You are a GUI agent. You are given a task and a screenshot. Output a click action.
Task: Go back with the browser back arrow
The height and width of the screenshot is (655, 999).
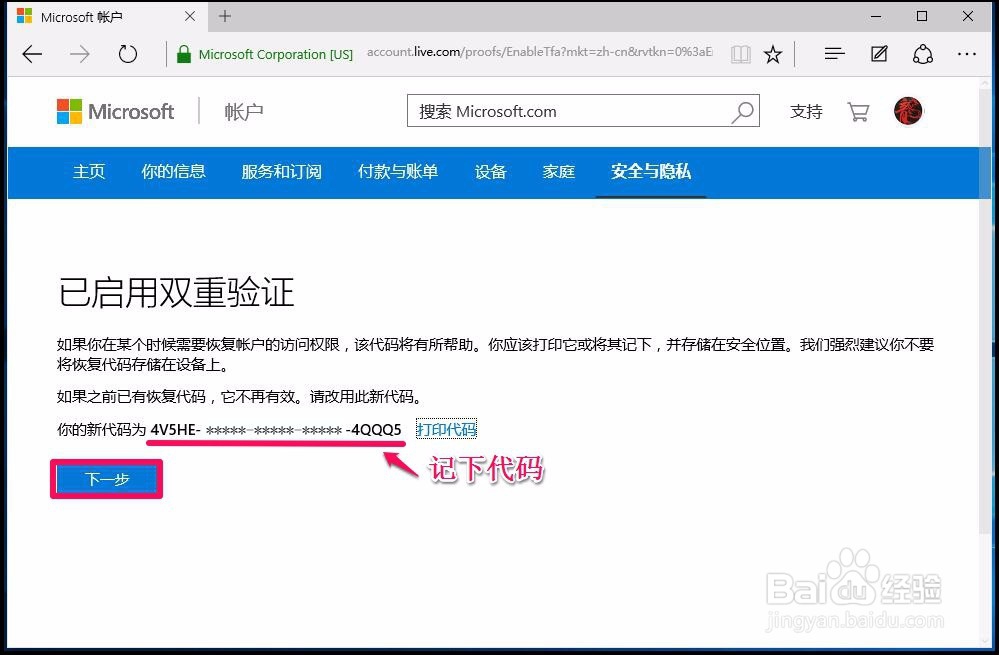click(32, 54)
